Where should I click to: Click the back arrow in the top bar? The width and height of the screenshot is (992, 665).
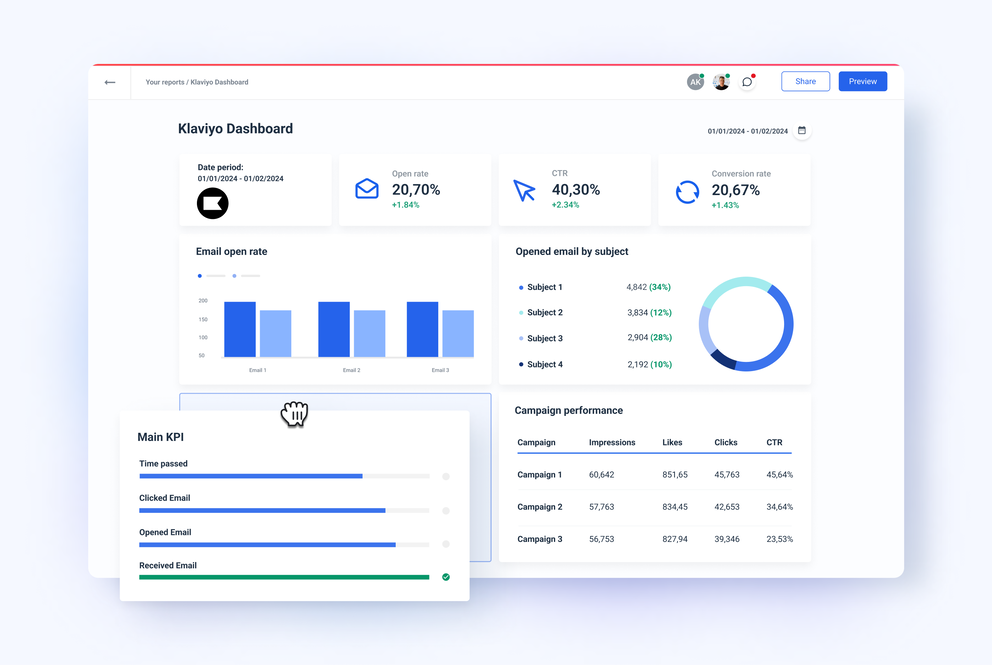(x=110, y=82)
